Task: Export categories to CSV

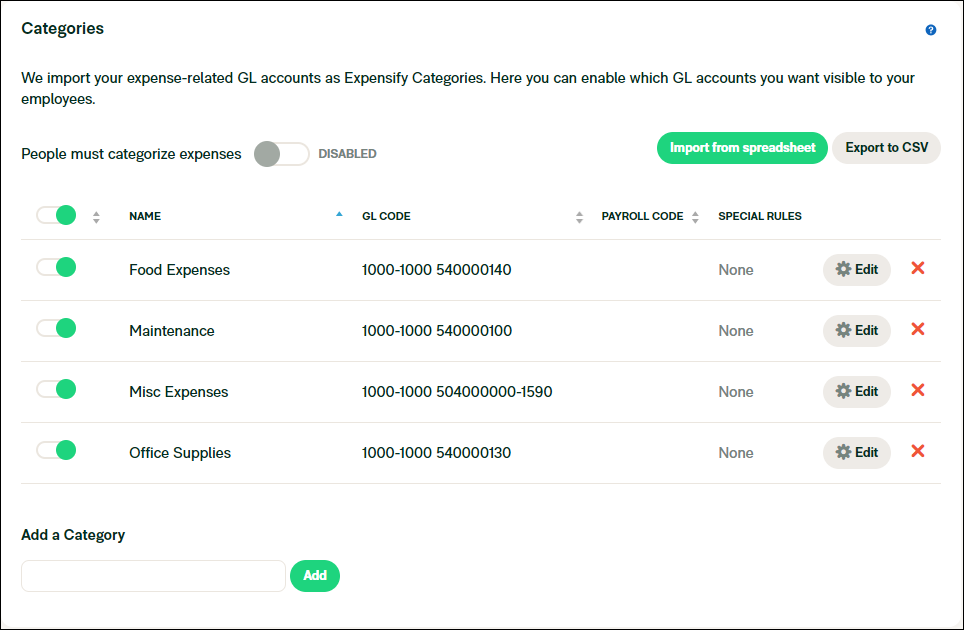Action: tap(886, 148)
